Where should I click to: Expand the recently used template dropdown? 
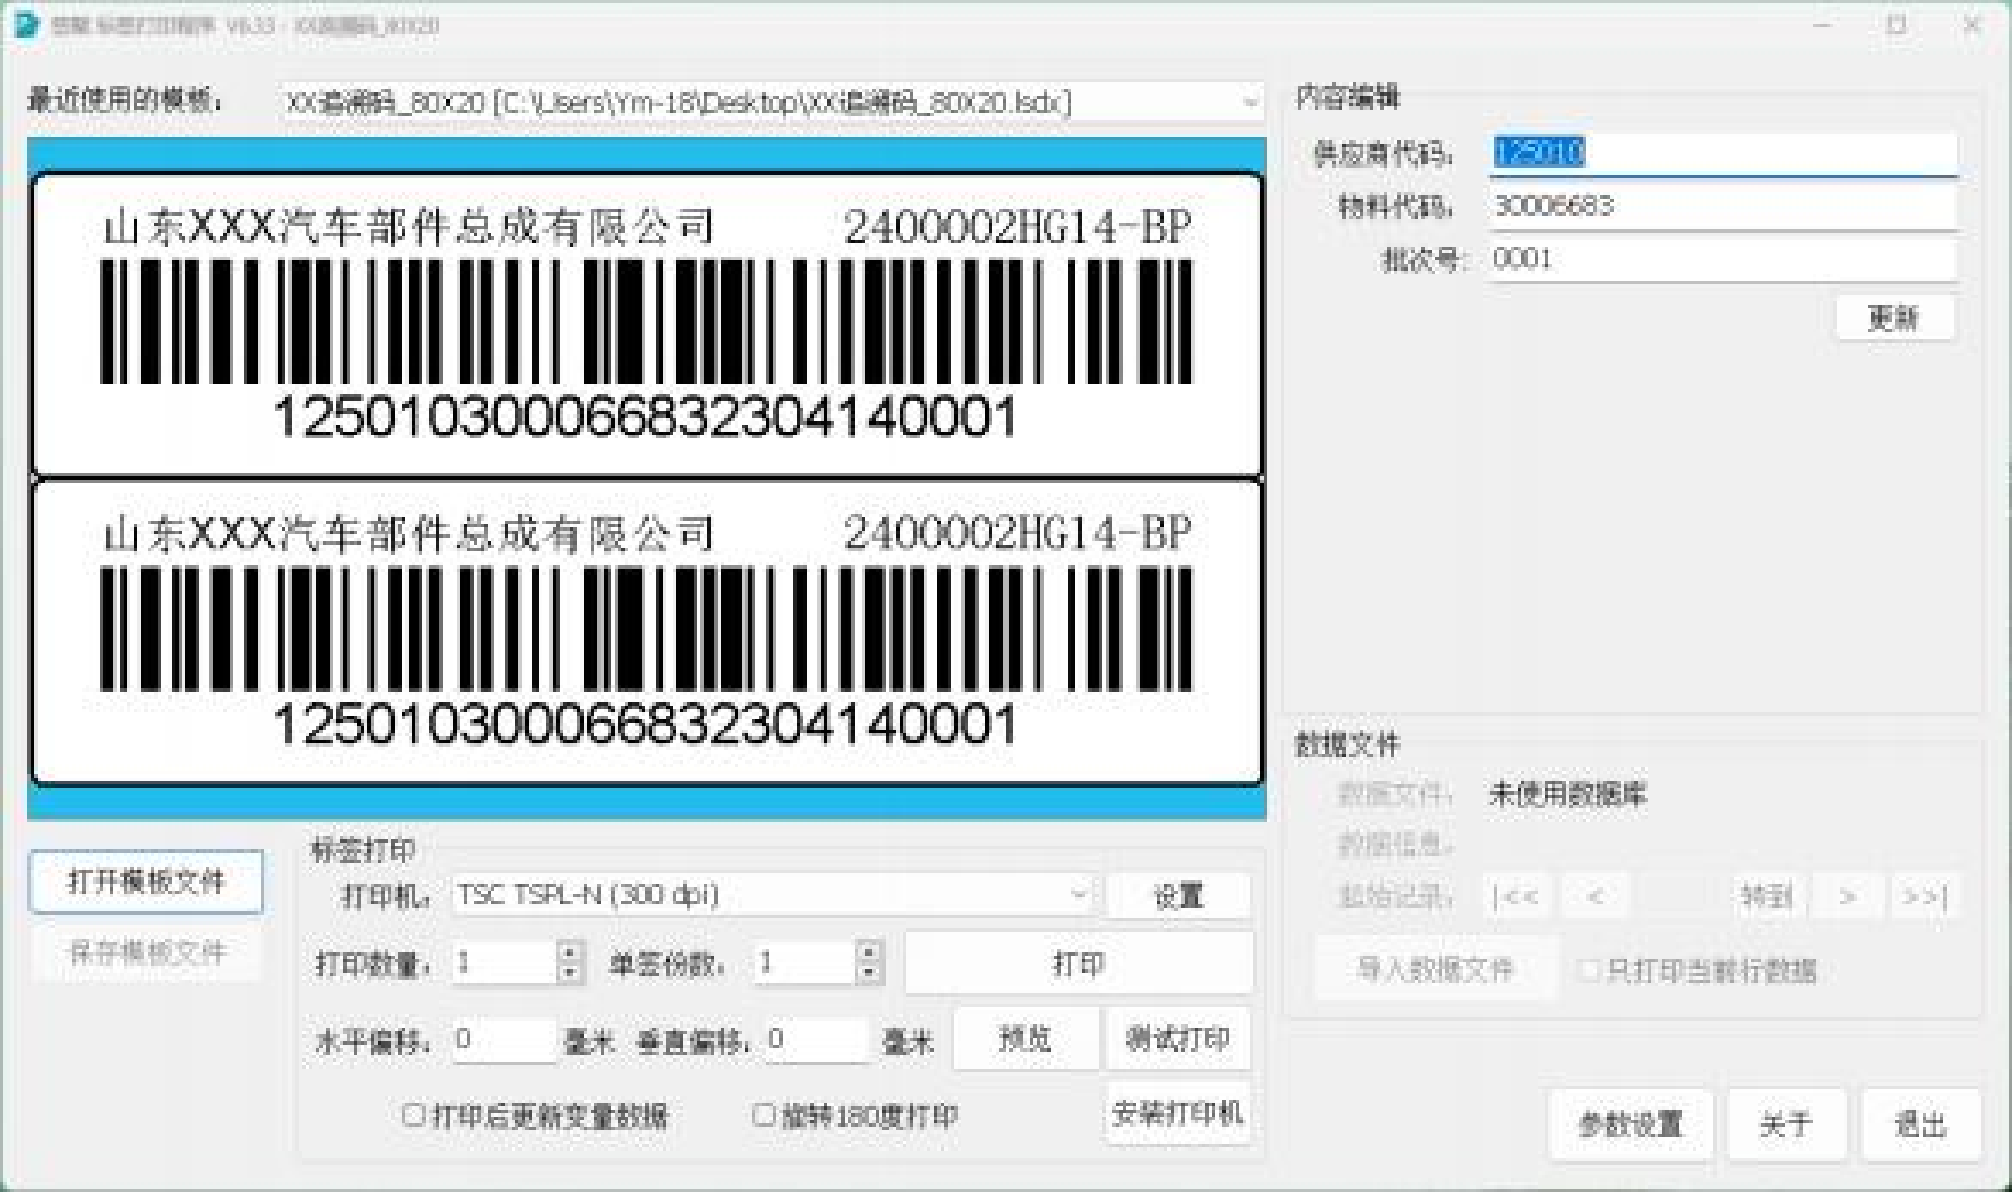(1249, 102)
